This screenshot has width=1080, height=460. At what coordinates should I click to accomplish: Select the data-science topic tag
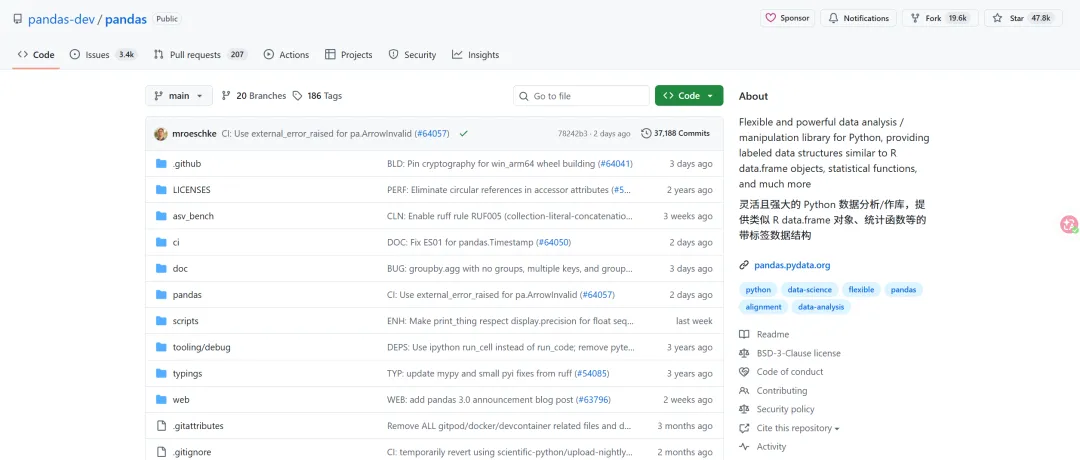[x=811, y=290]
